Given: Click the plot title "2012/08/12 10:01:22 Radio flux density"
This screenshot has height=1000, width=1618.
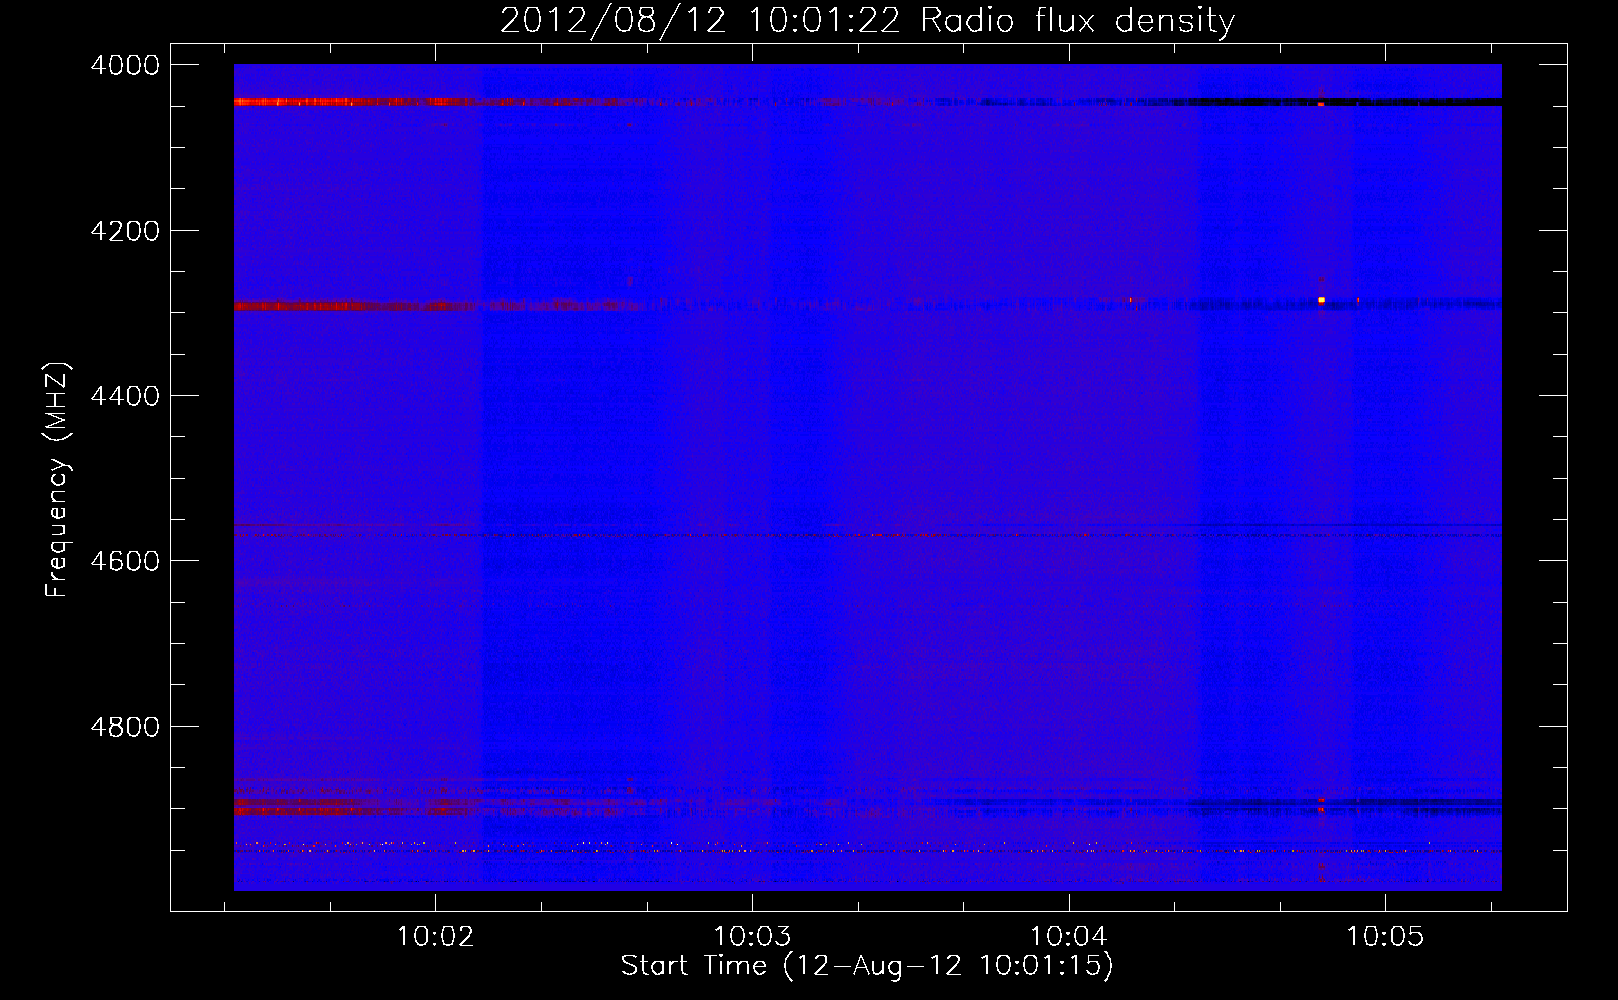Looking at the screenshot, I should pyautogui.click(x=867, y=20).
